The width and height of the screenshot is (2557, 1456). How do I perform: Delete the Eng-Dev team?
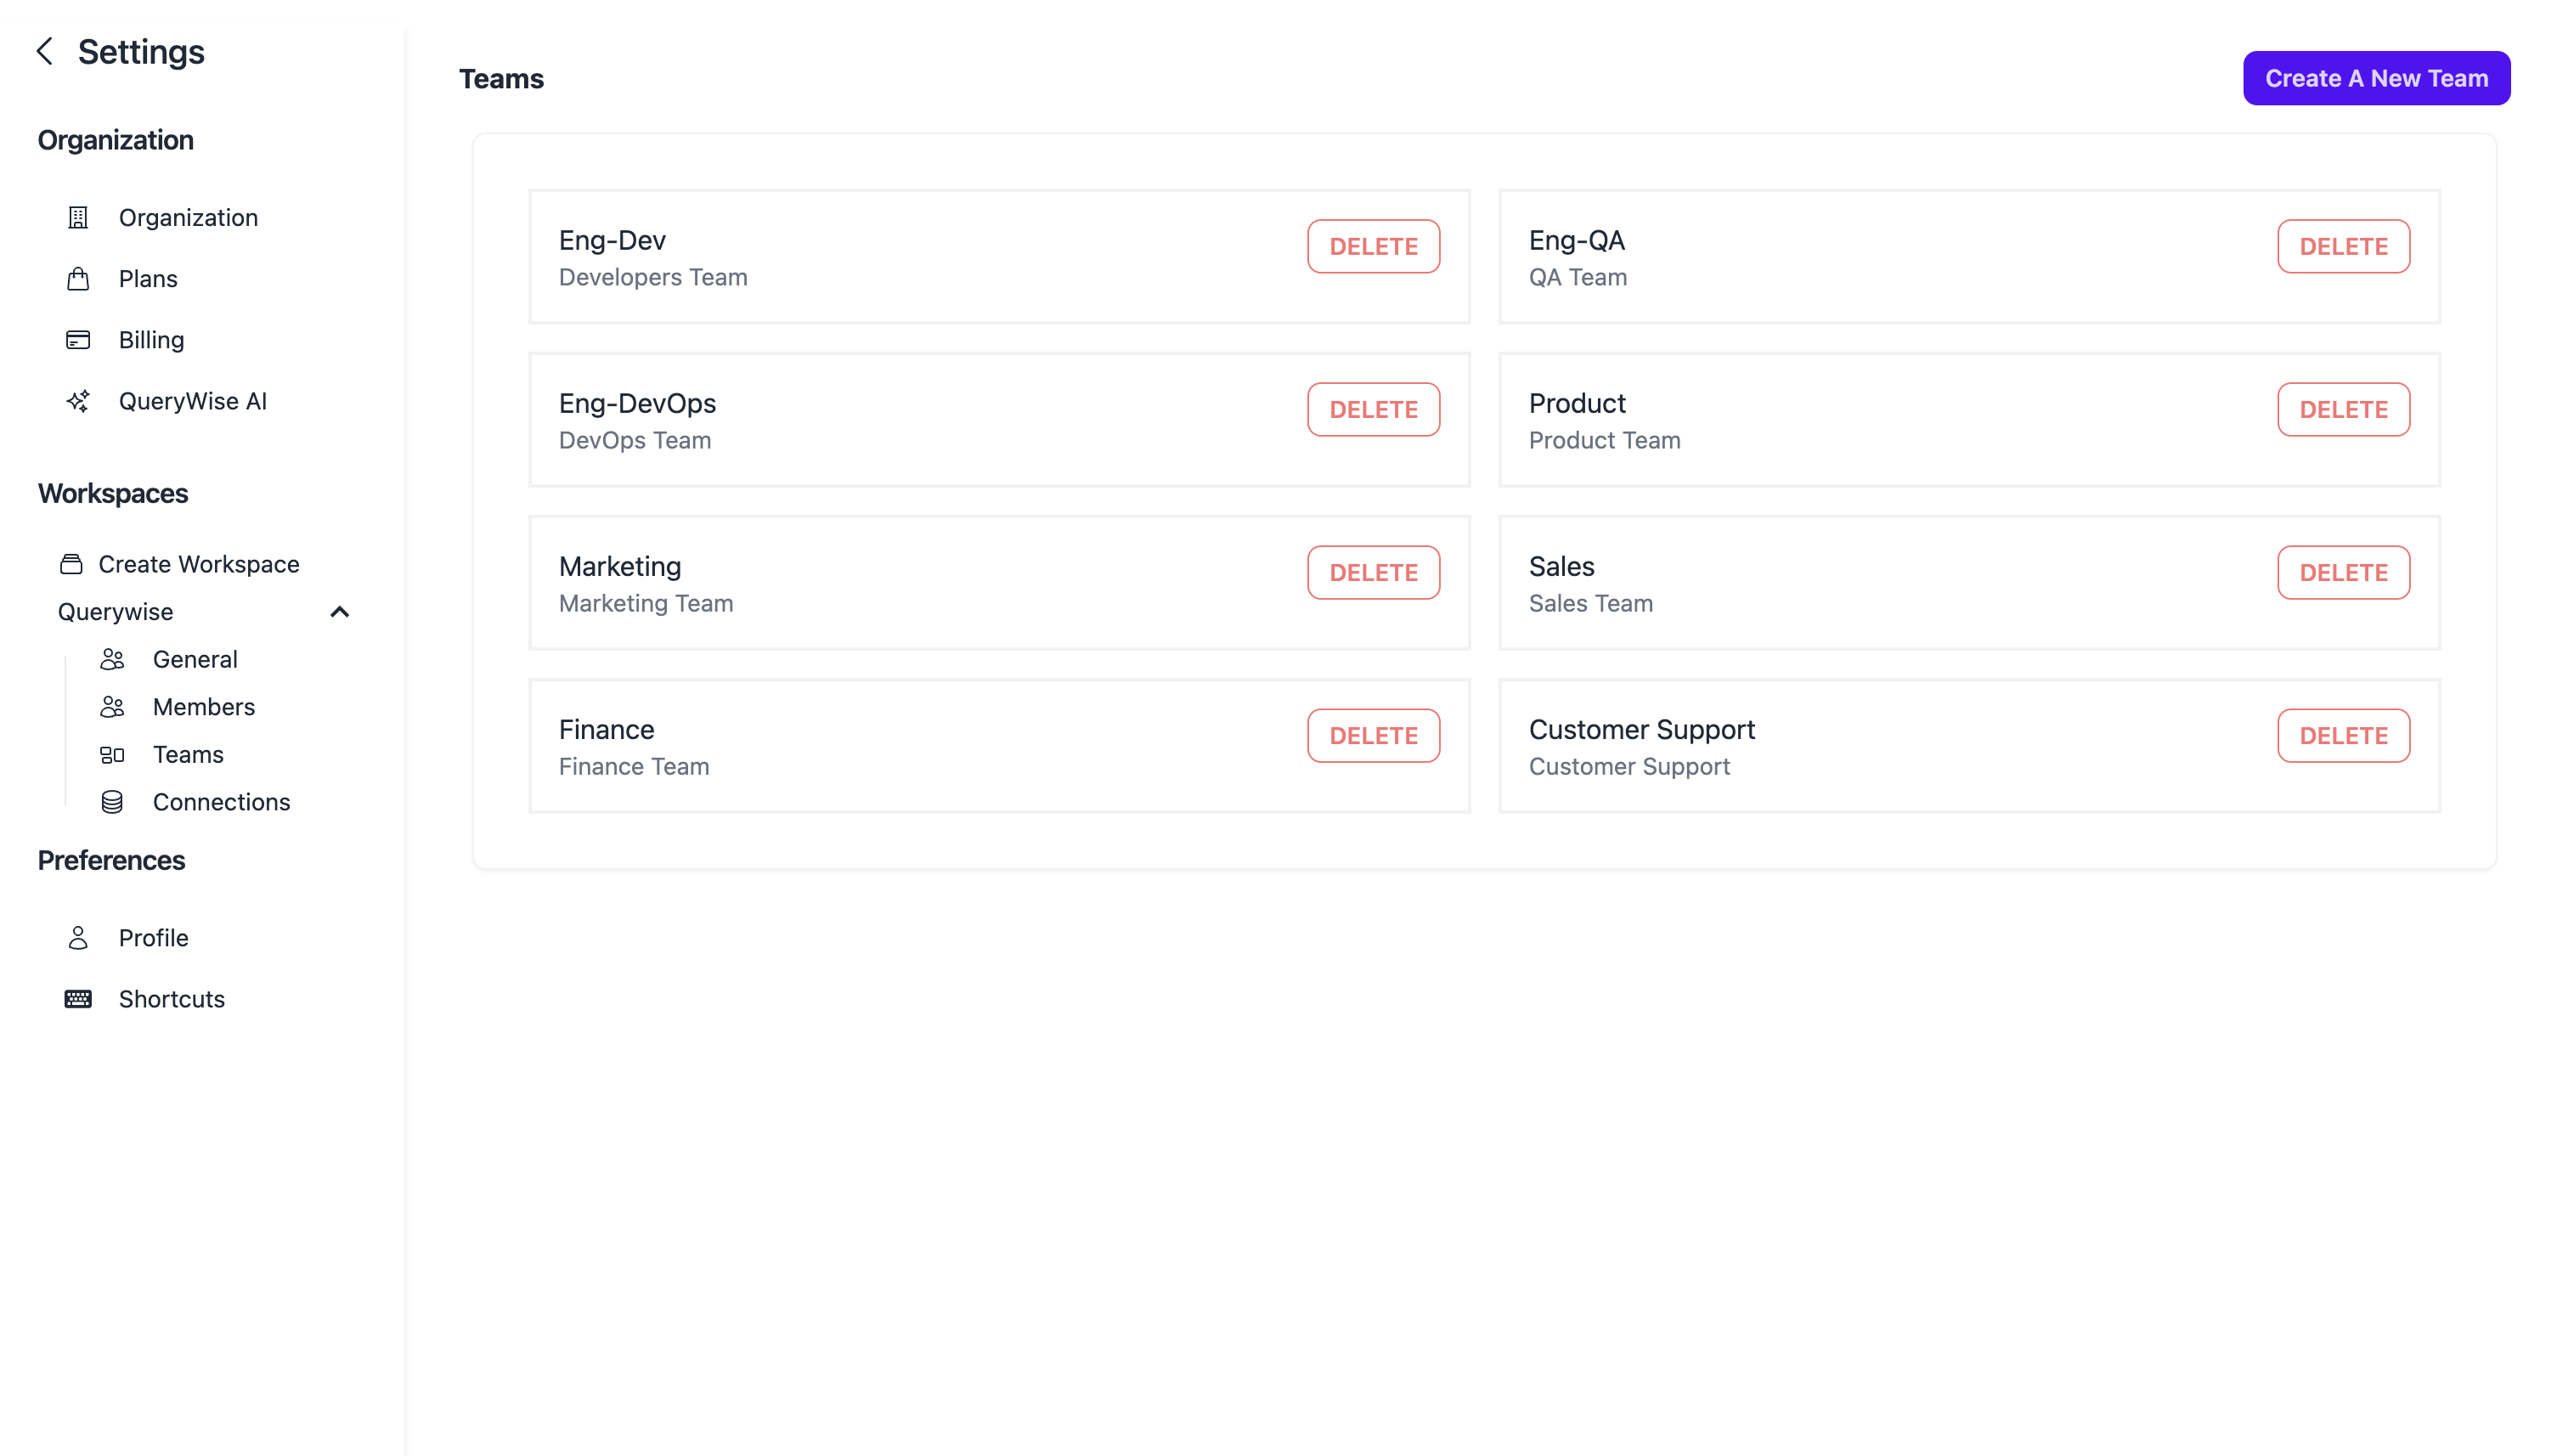(1373, 246)
